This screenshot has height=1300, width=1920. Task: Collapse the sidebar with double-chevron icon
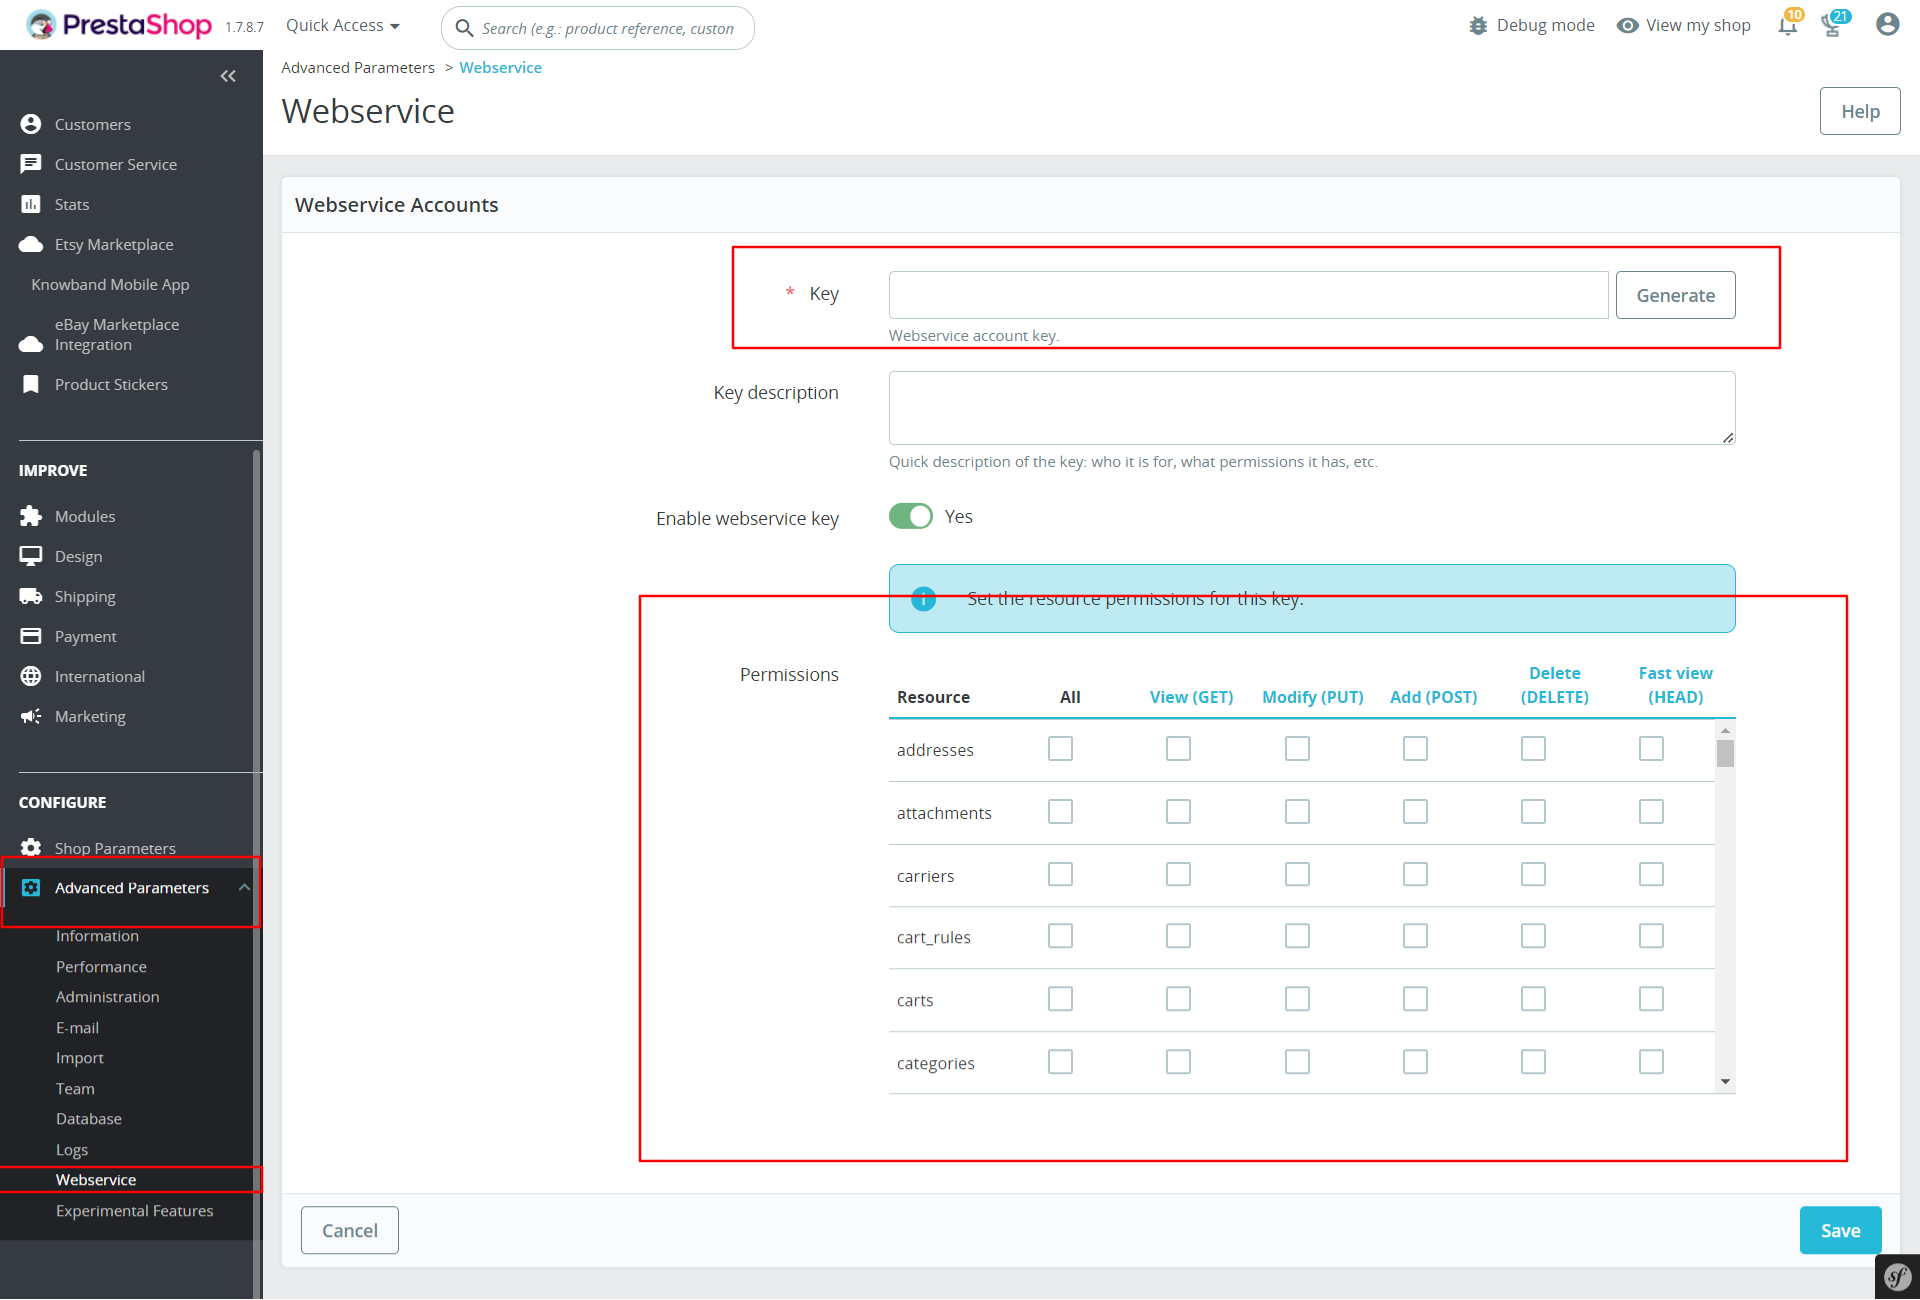(228, 76)
